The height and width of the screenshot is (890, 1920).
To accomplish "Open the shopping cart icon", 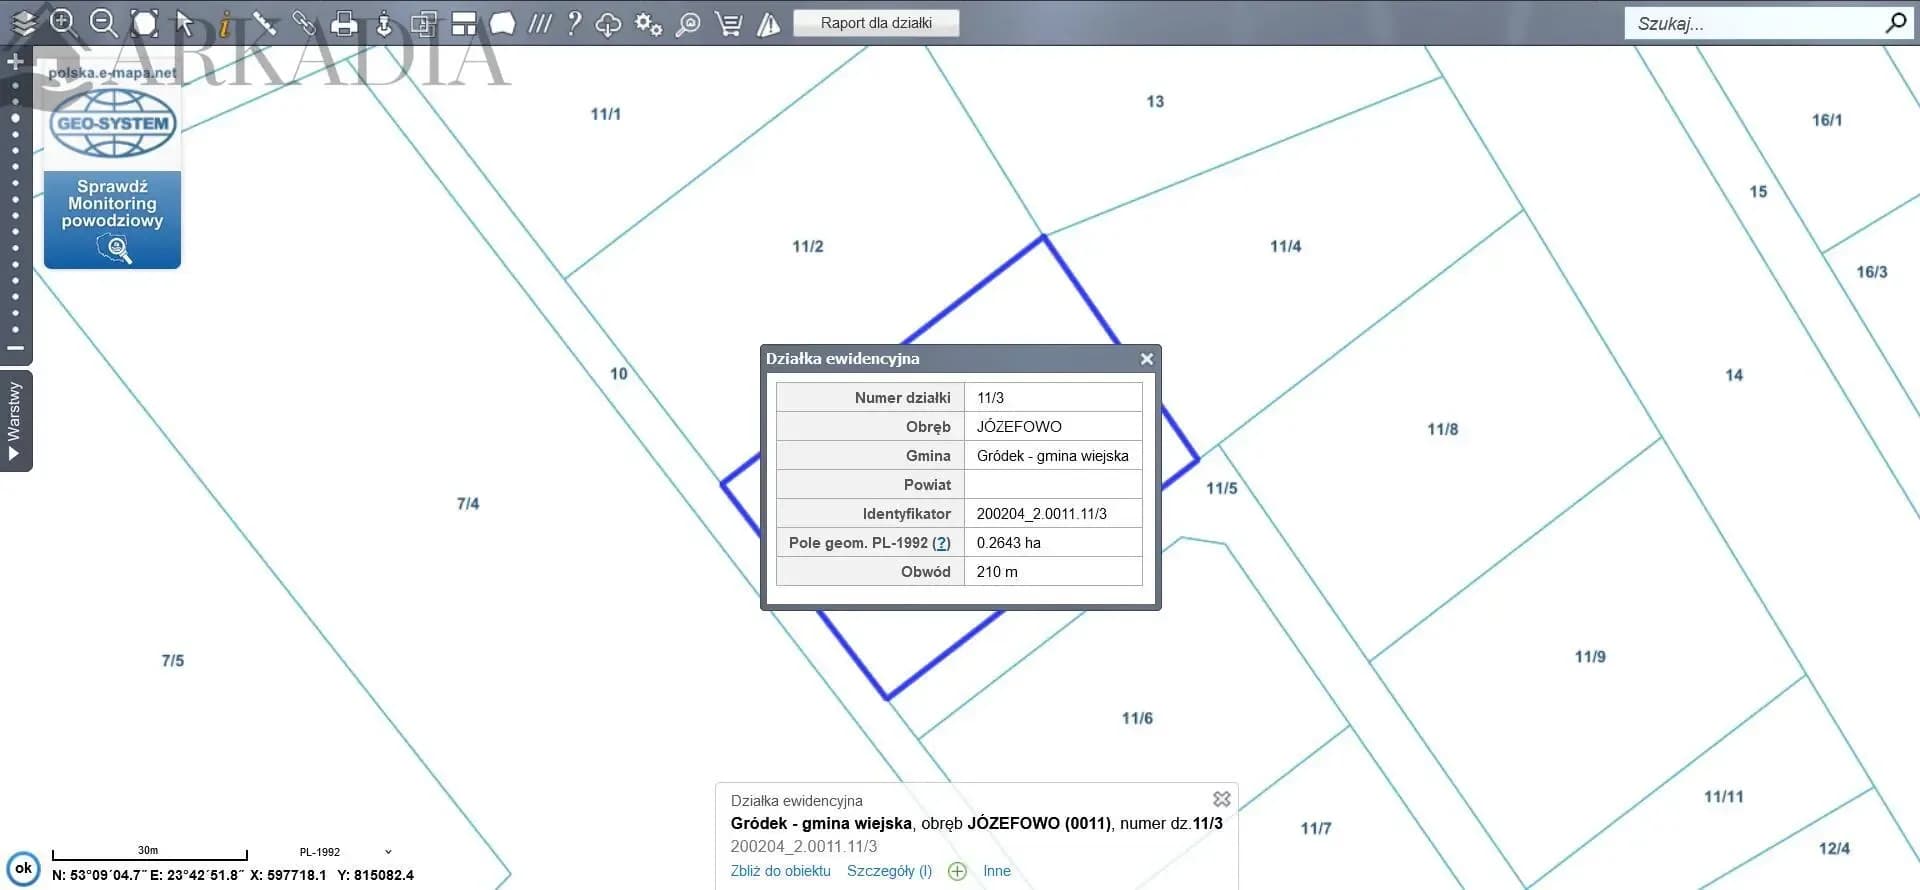I will pos(728,23).
